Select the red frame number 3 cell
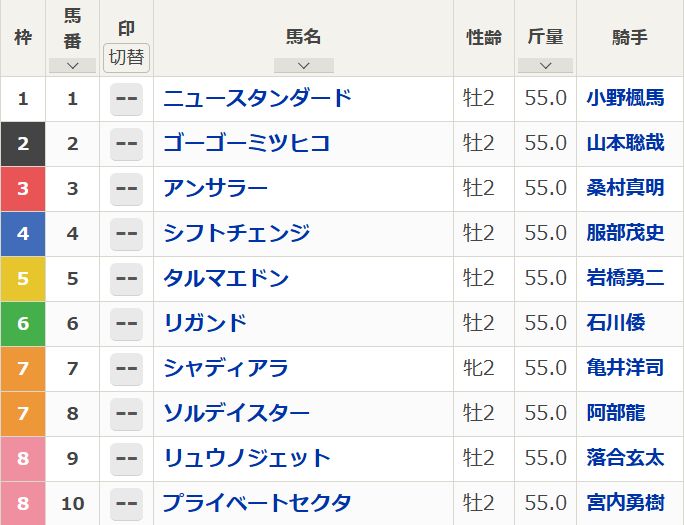The height and width of the screenshot is (525, 684). click(x=23, y=189)
